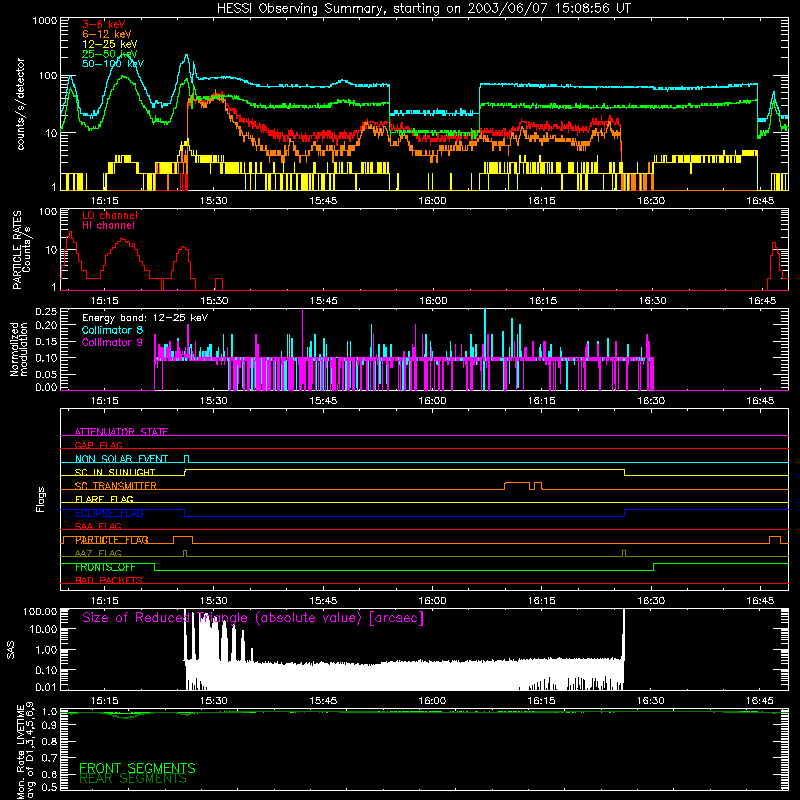The width and height of the screenshot is (800, 800).
Task: Select the Collimator 8 legend label
Action: (x=112, y=330)
